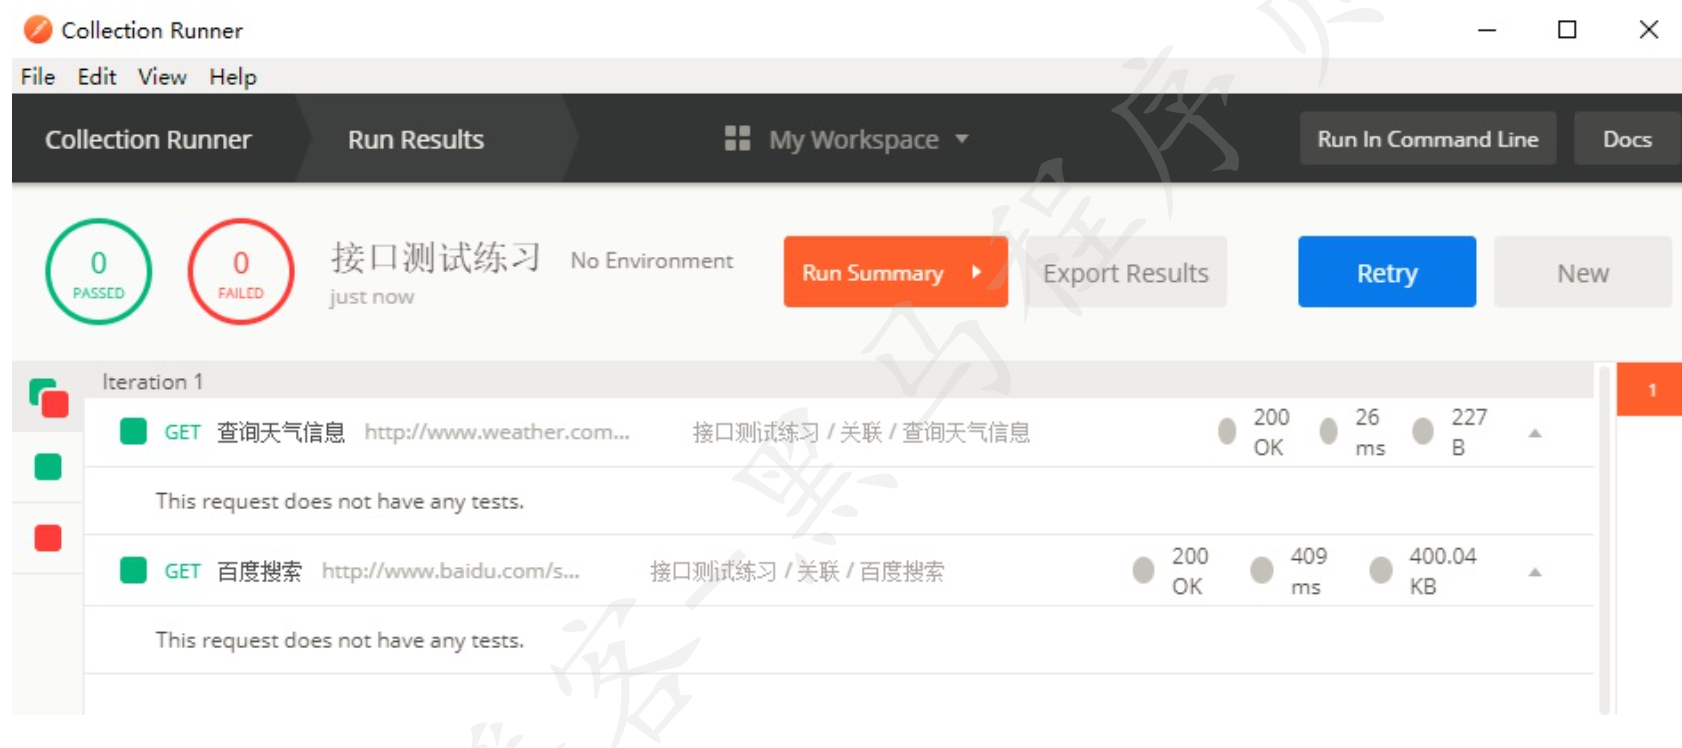Open the Help menu
This screenshot has width=1682, height=748.
(x=233, y=77)
